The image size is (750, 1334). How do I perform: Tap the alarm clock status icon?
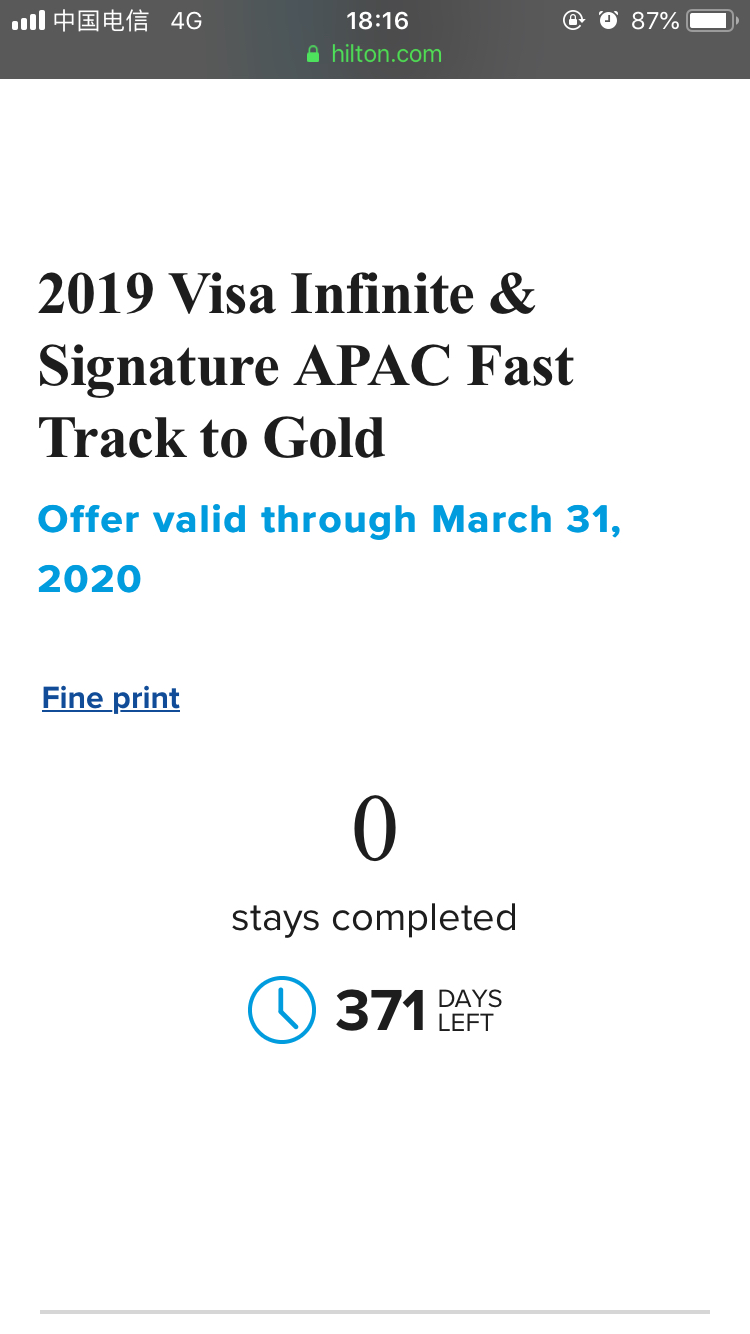coord(608,20)
